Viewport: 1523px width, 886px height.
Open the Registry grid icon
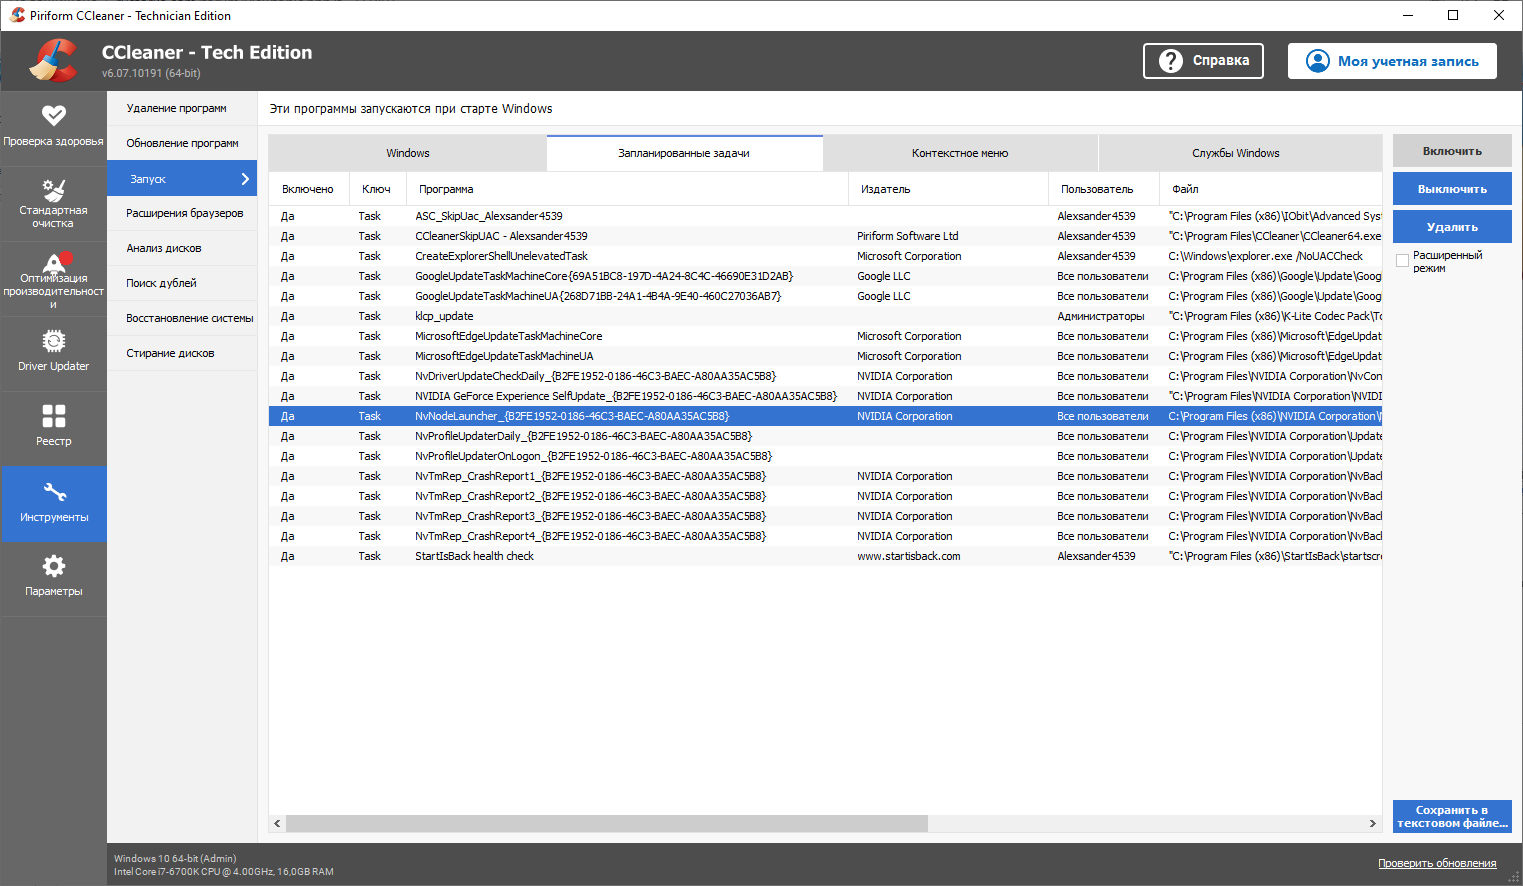pyautogui.click(x=54, y=416)
